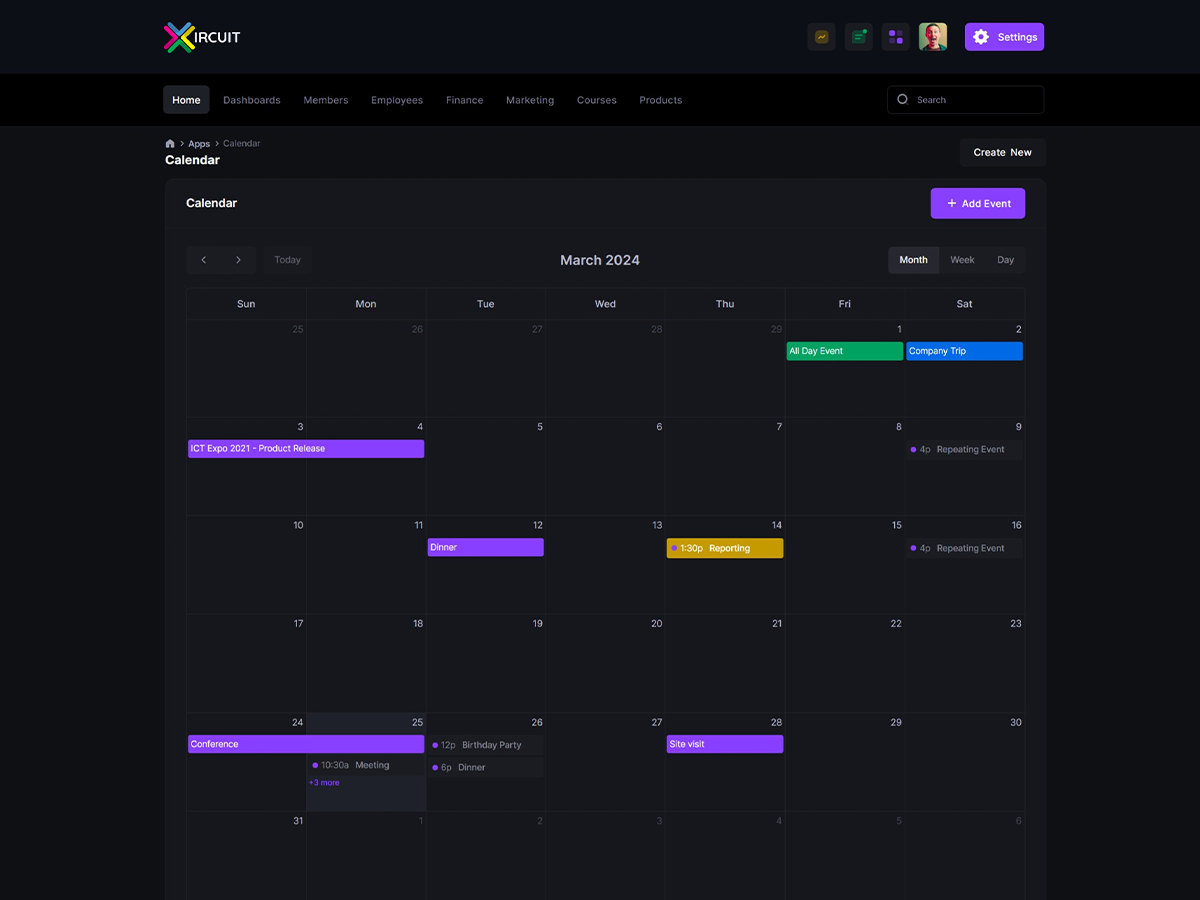The height and width of the screenshot is (900, 1200).
Task: Open the chart icon in the header
Action: [x=821, y=37]
